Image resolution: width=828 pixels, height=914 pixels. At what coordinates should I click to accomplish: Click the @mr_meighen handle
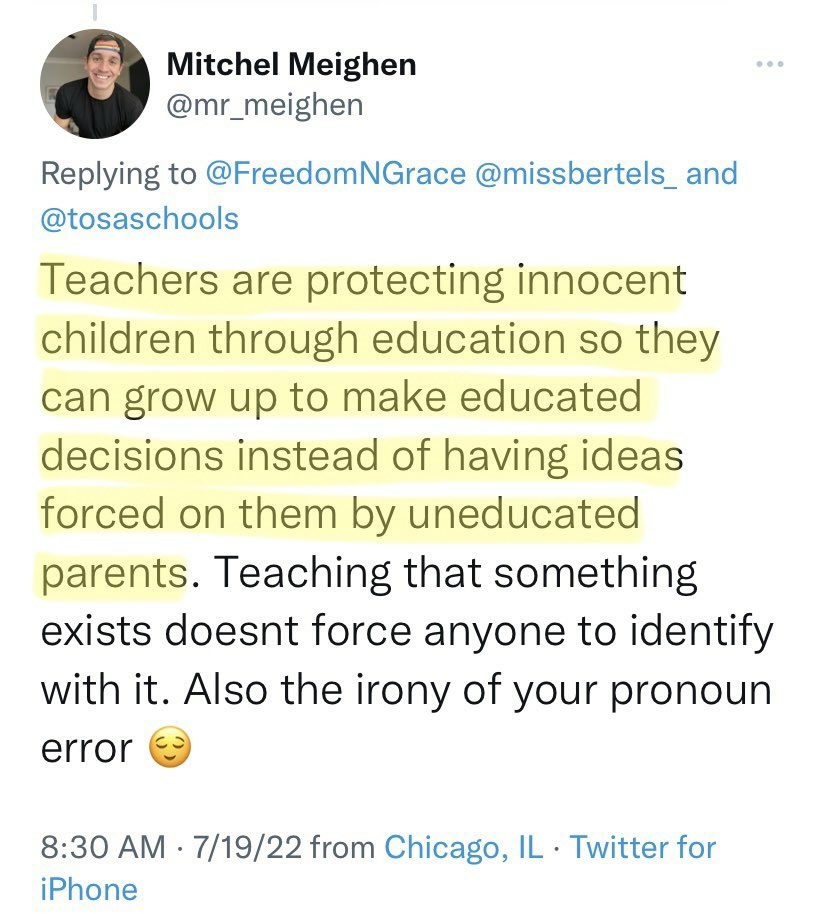point(265,103)
